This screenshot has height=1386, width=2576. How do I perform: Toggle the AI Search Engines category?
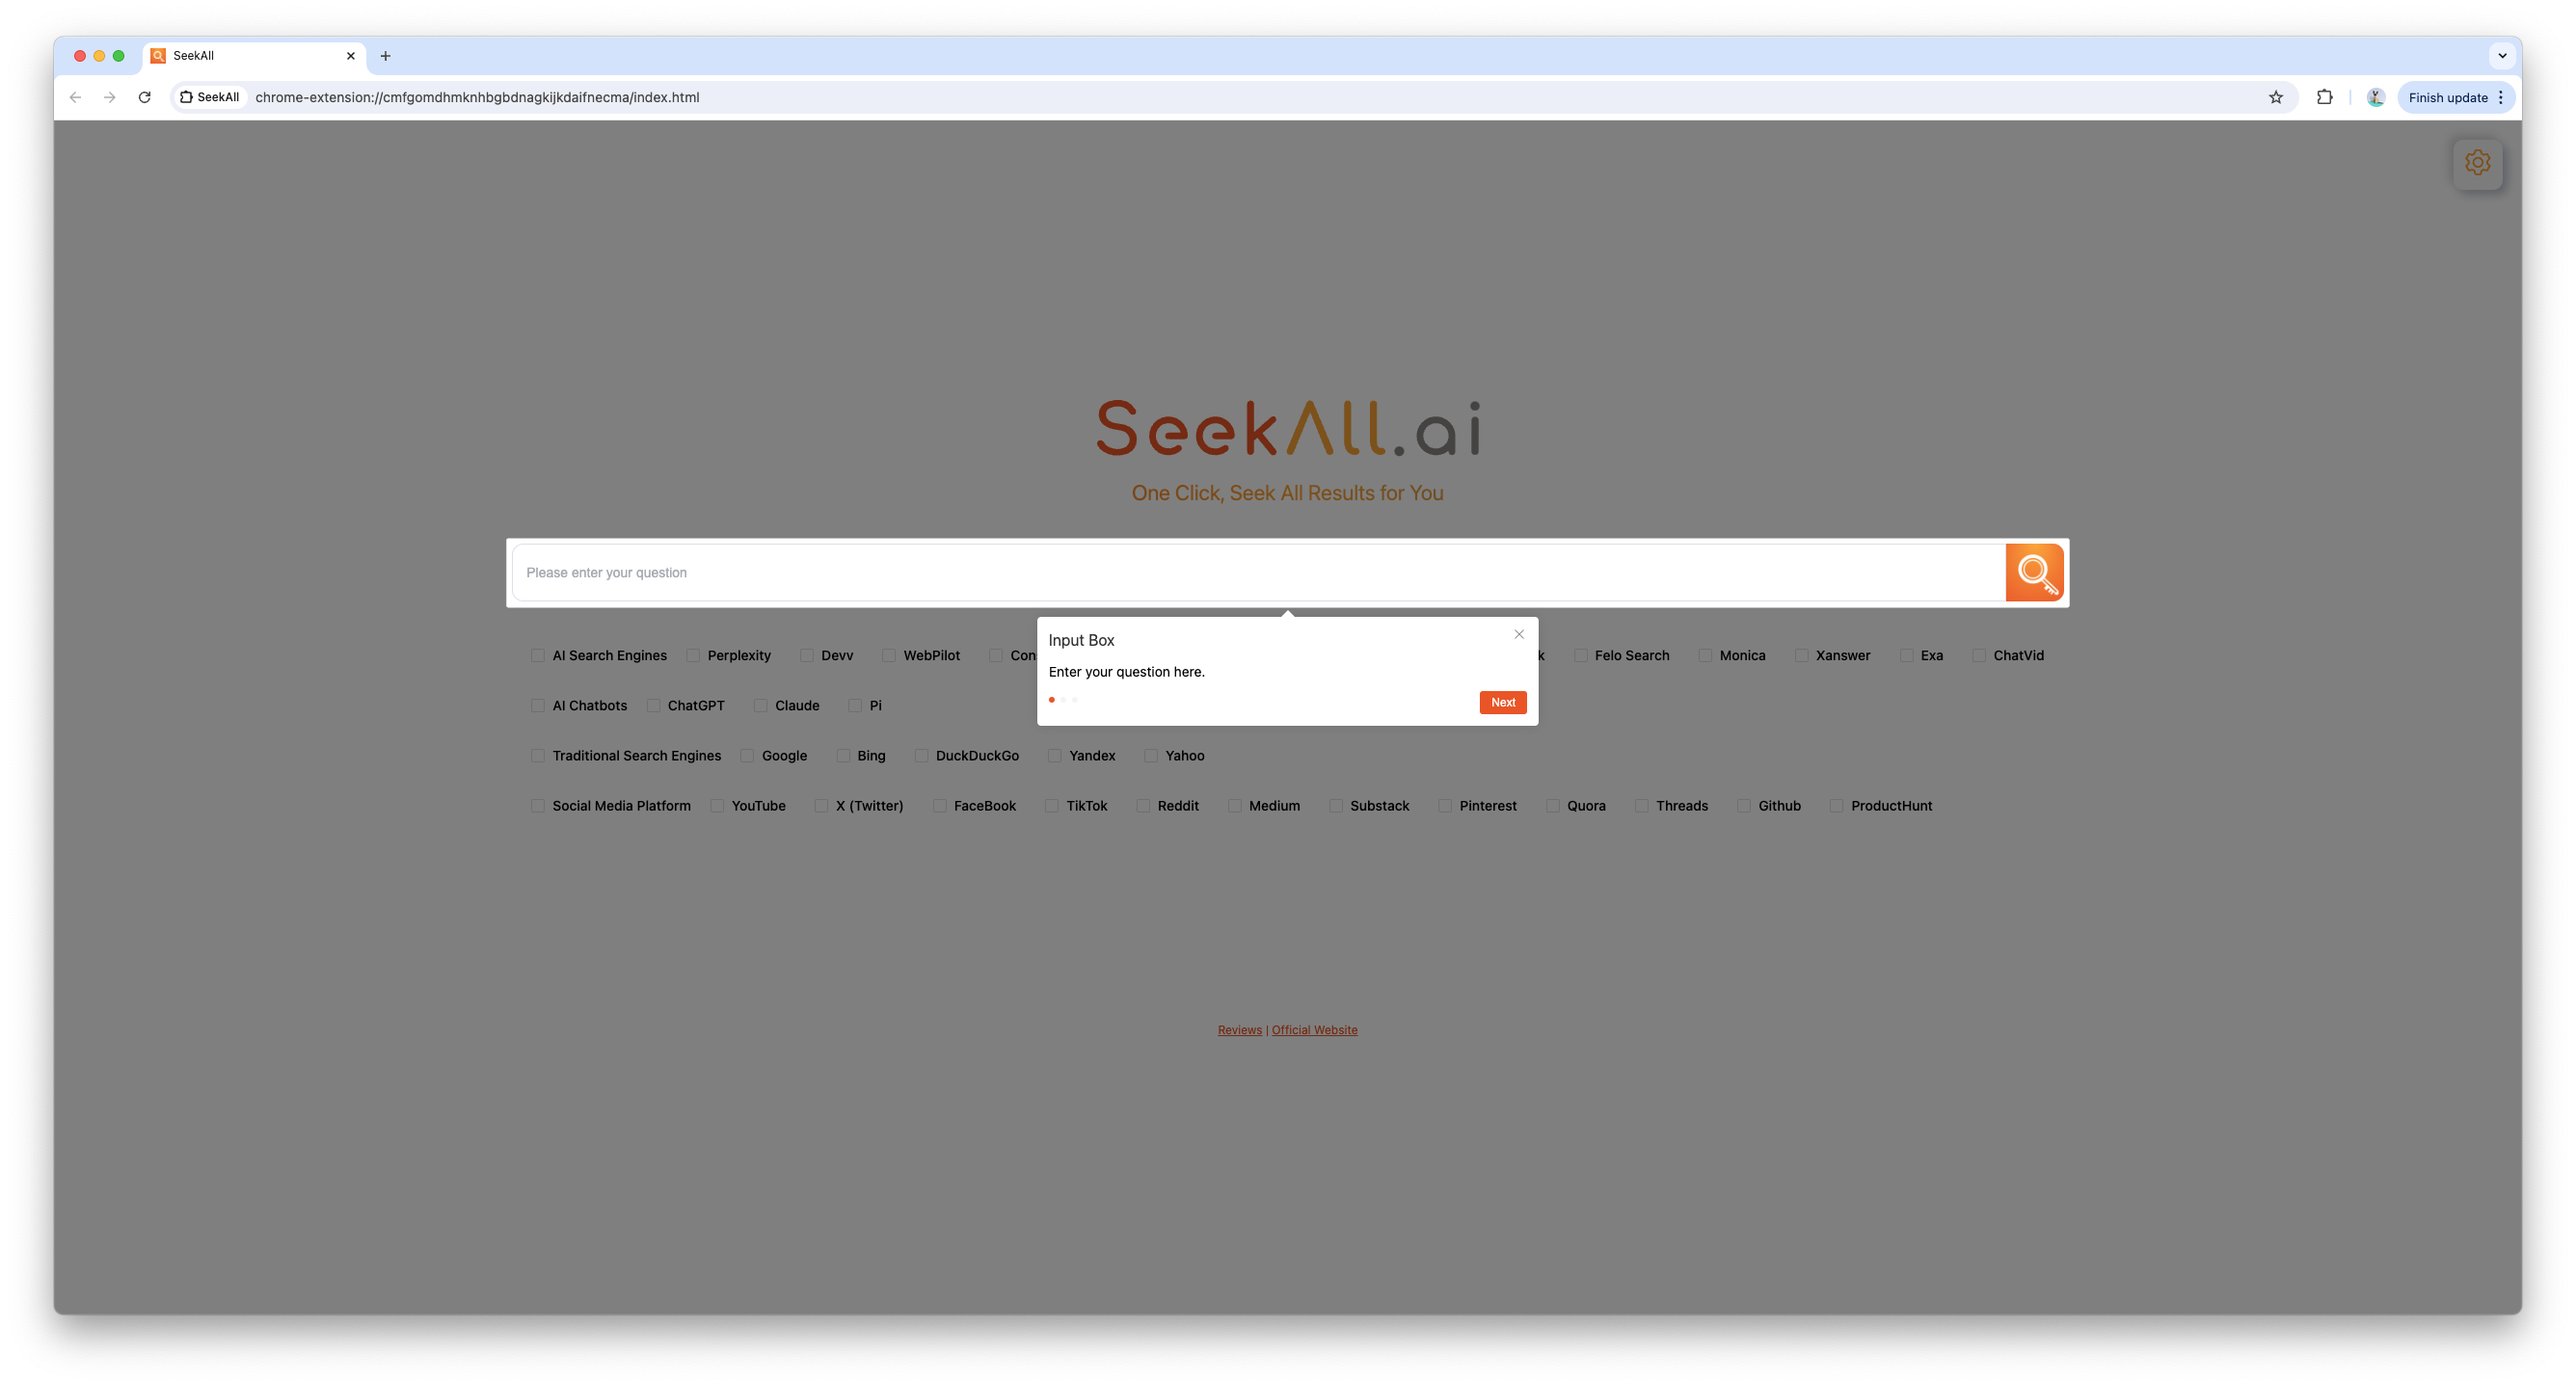pos(536,655)
